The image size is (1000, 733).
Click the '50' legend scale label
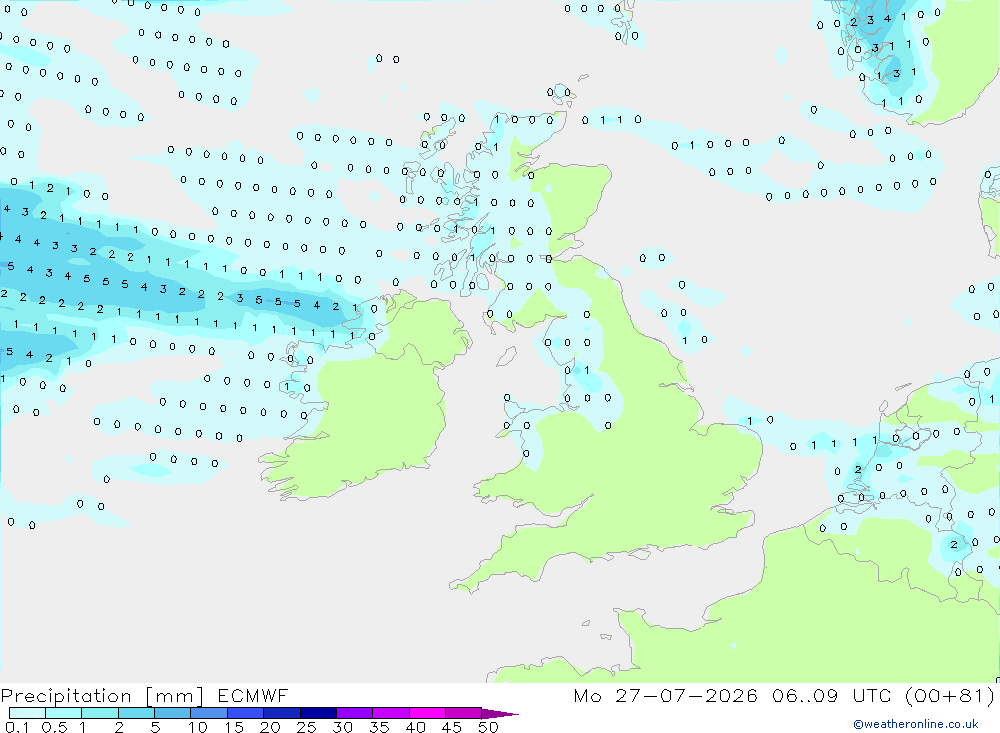488,727
